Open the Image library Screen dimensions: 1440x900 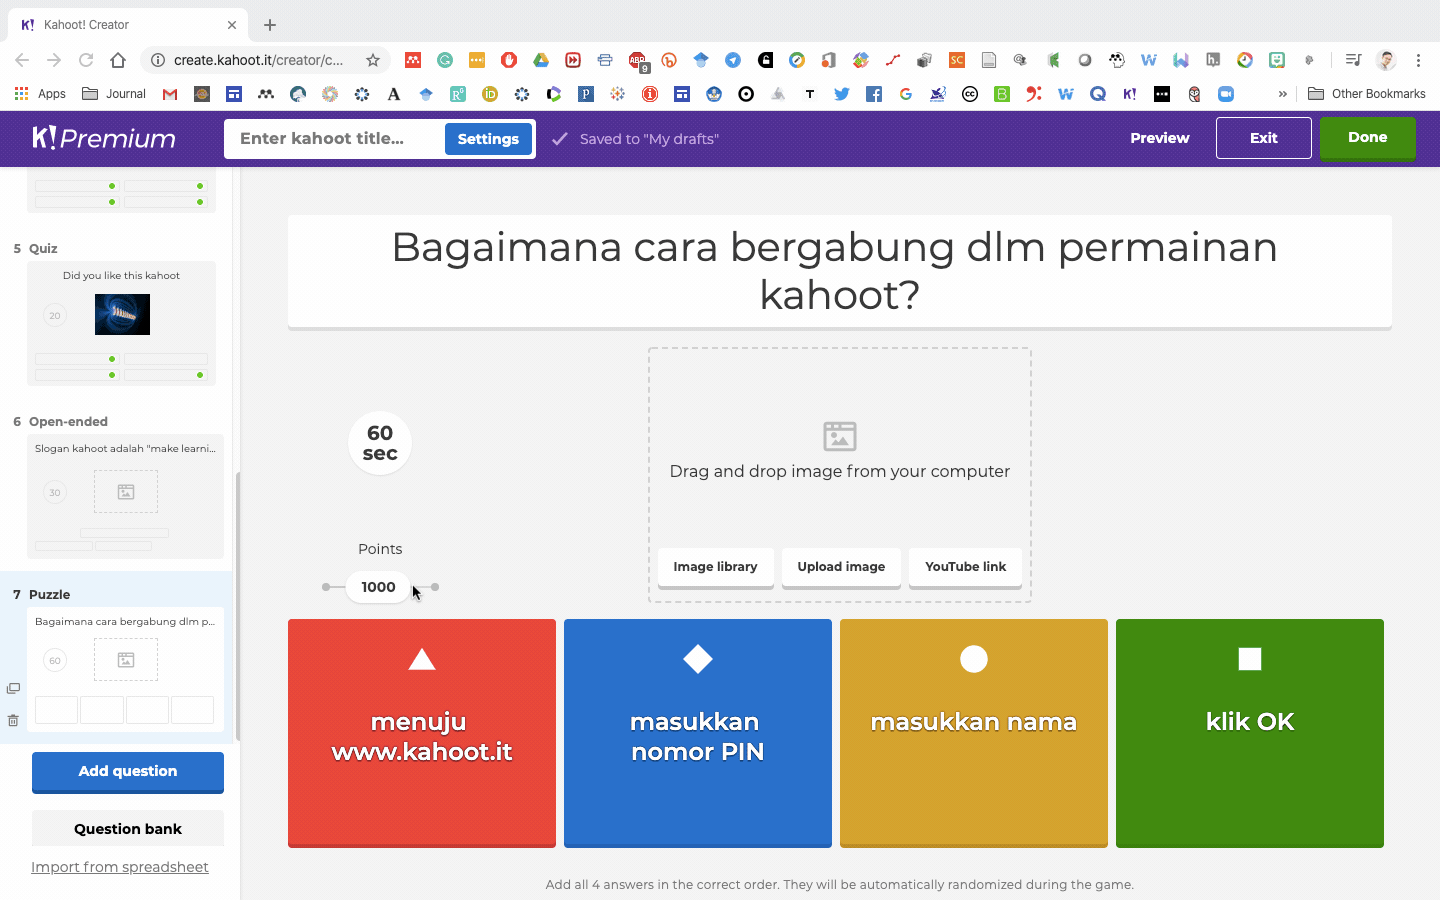click(x=715, y=567)
